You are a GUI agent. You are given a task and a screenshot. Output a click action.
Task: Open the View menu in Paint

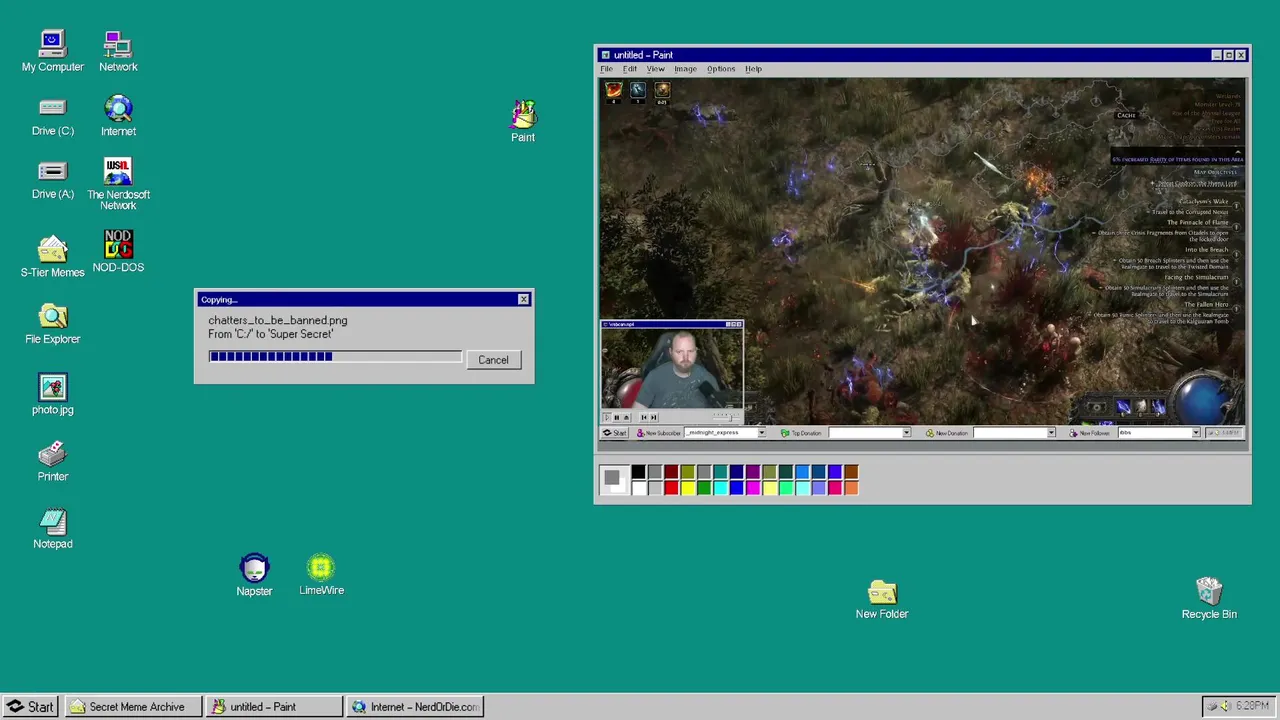pyautogui.click(x=655, y=69)
